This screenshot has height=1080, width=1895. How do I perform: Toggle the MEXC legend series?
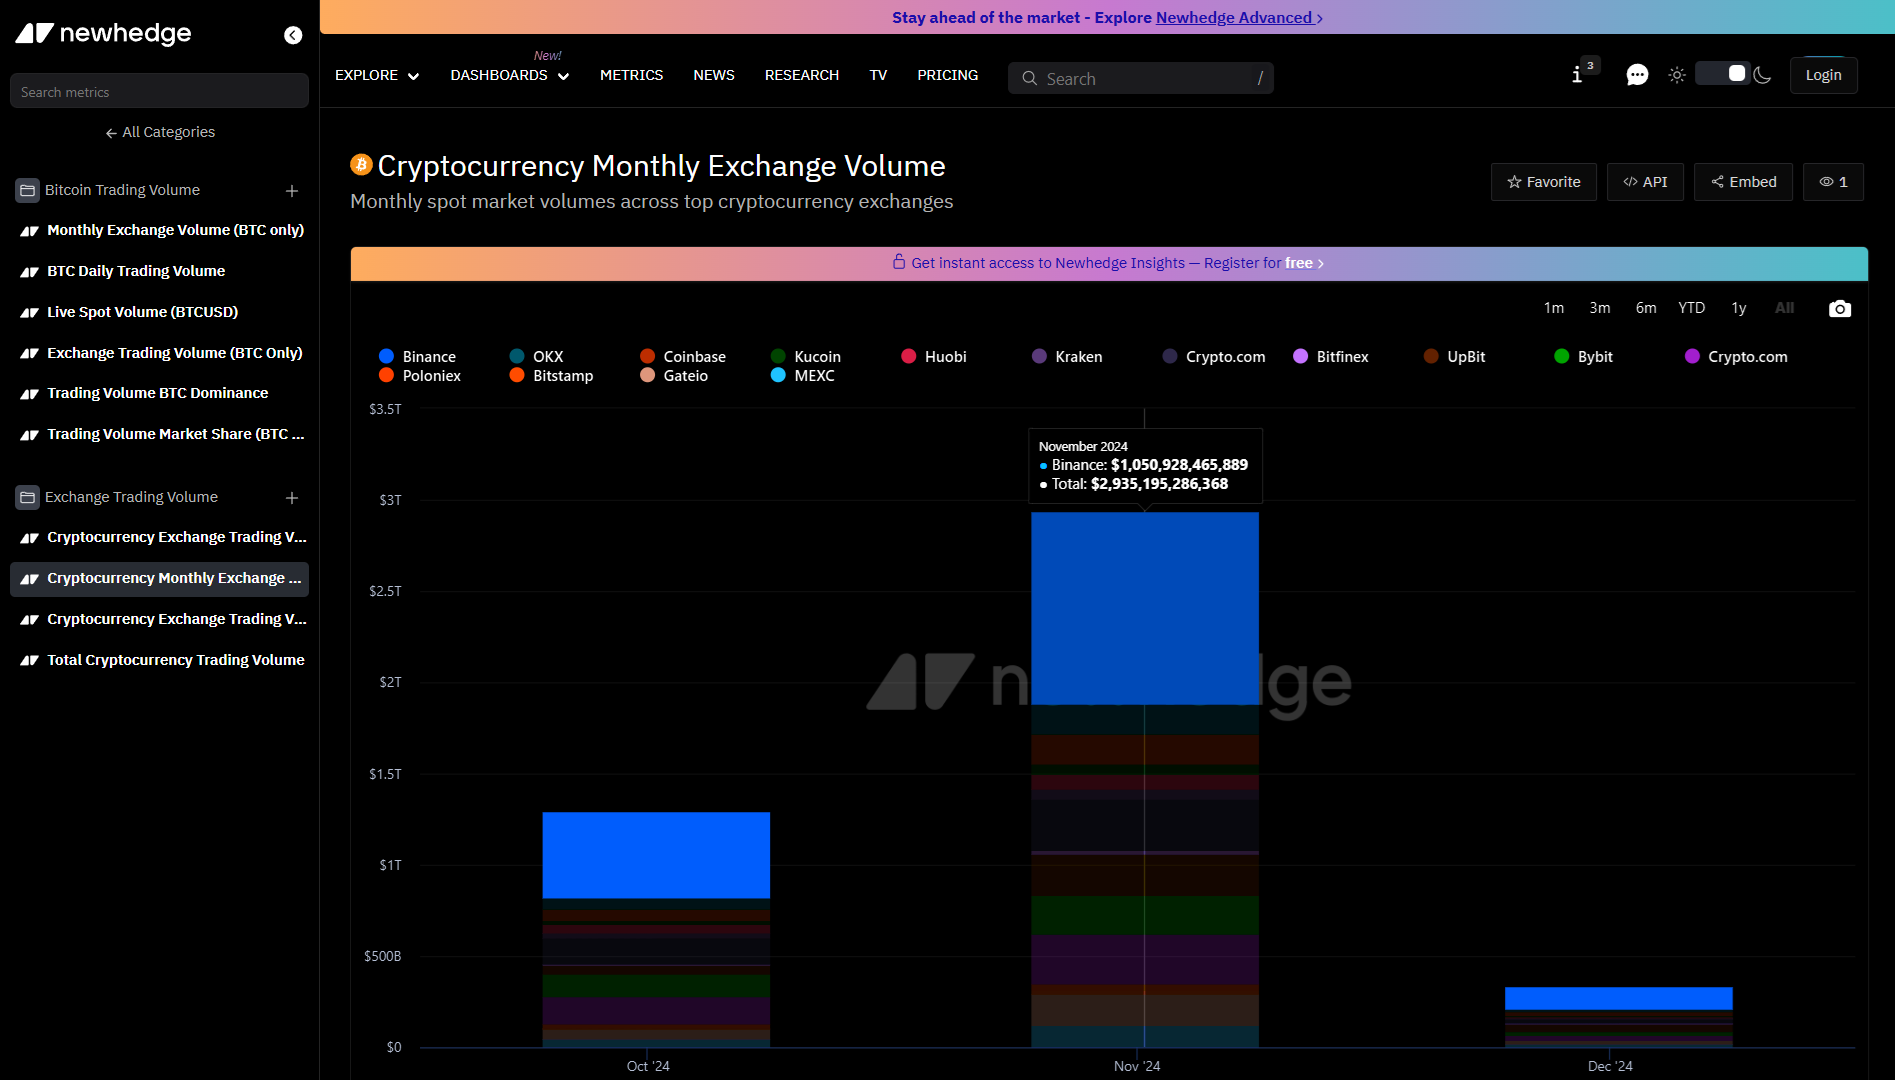(x=803, y=376)
